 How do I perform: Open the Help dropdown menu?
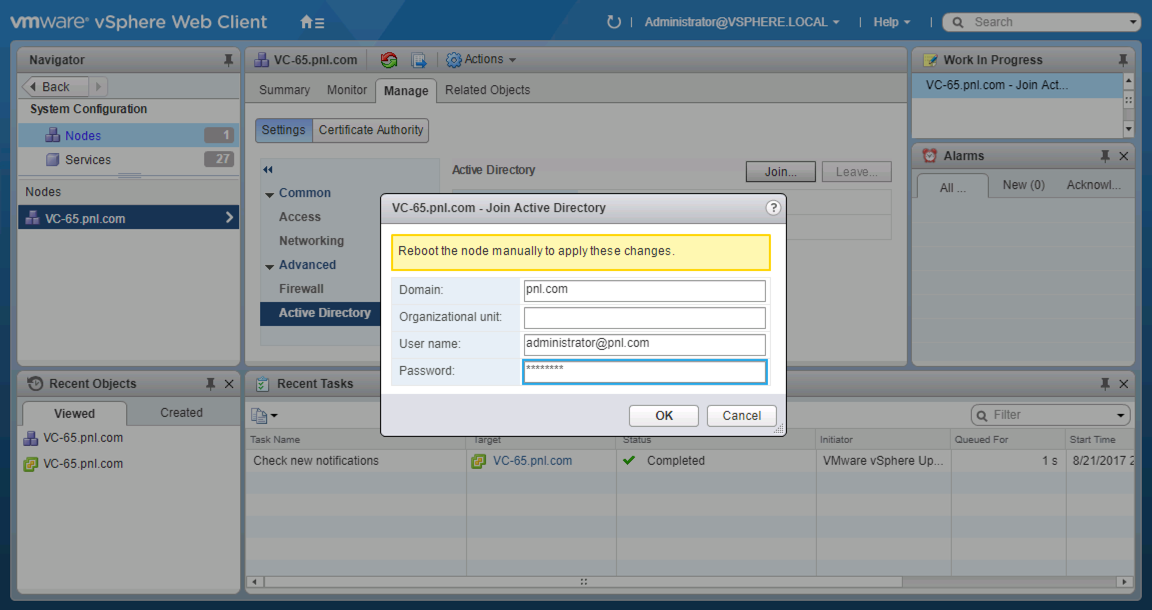(891, 22)
